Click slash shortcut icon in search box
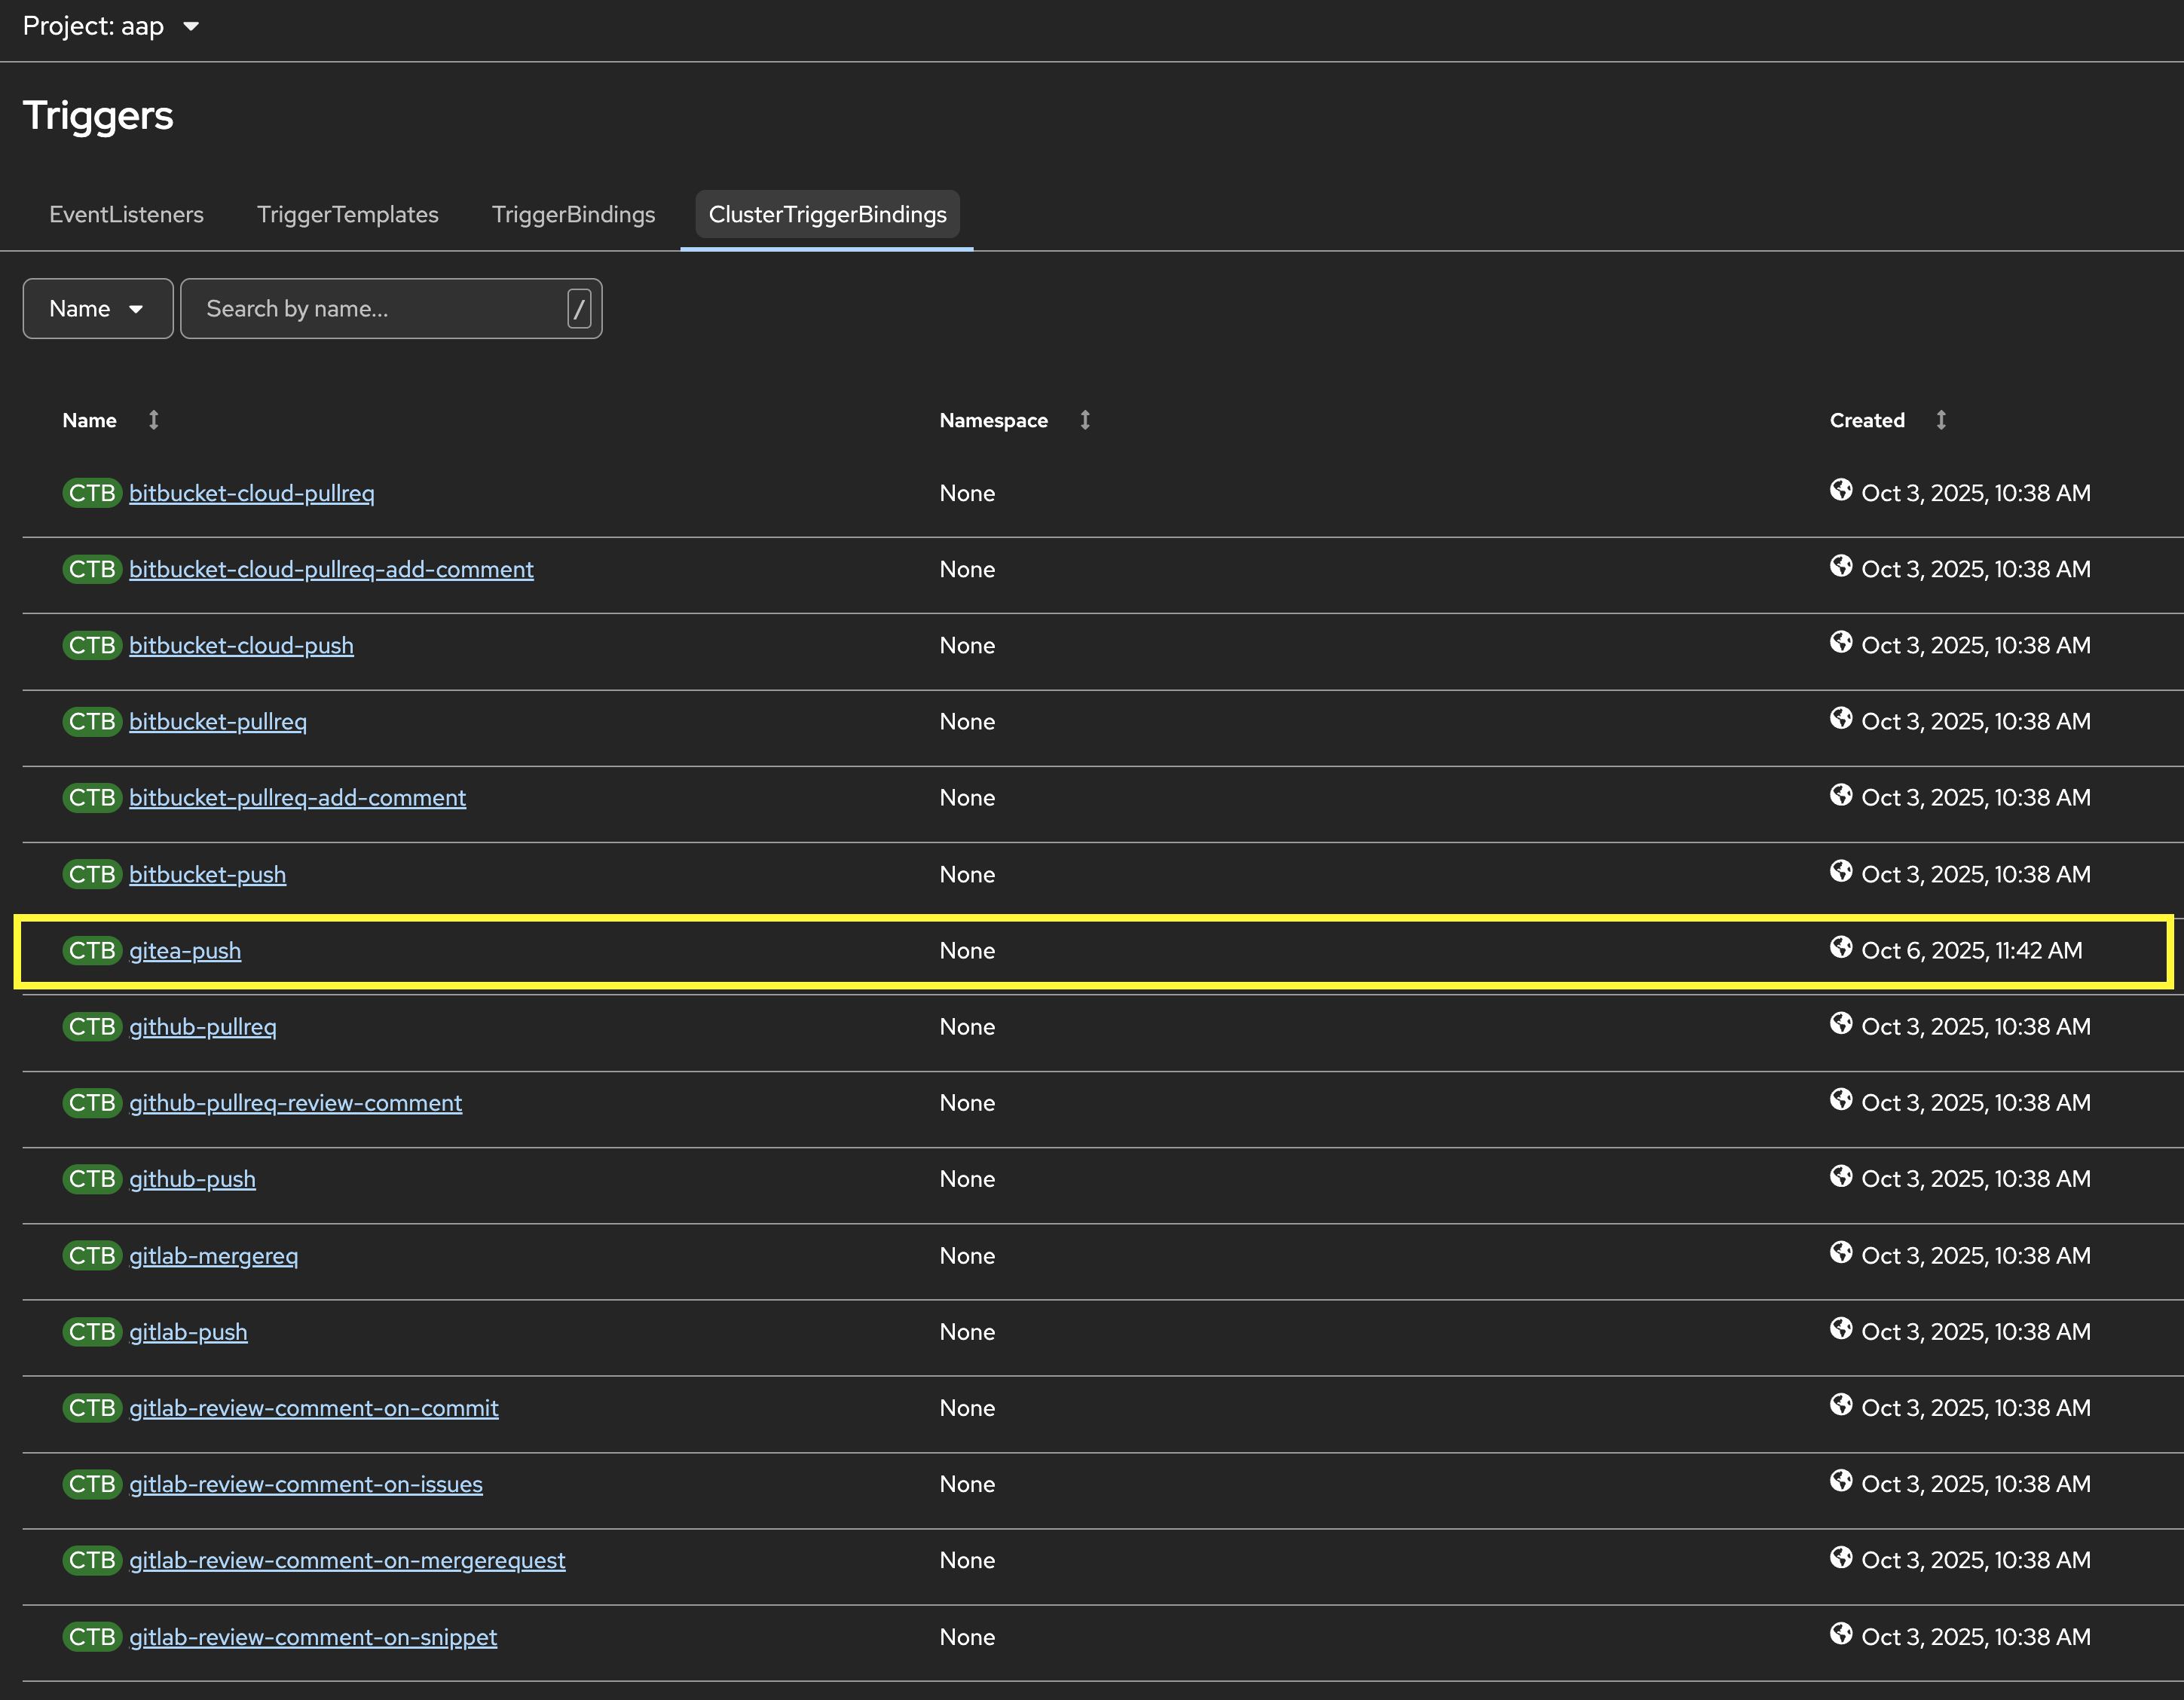Screen dimensions: 2184x1700 [579, 309]
